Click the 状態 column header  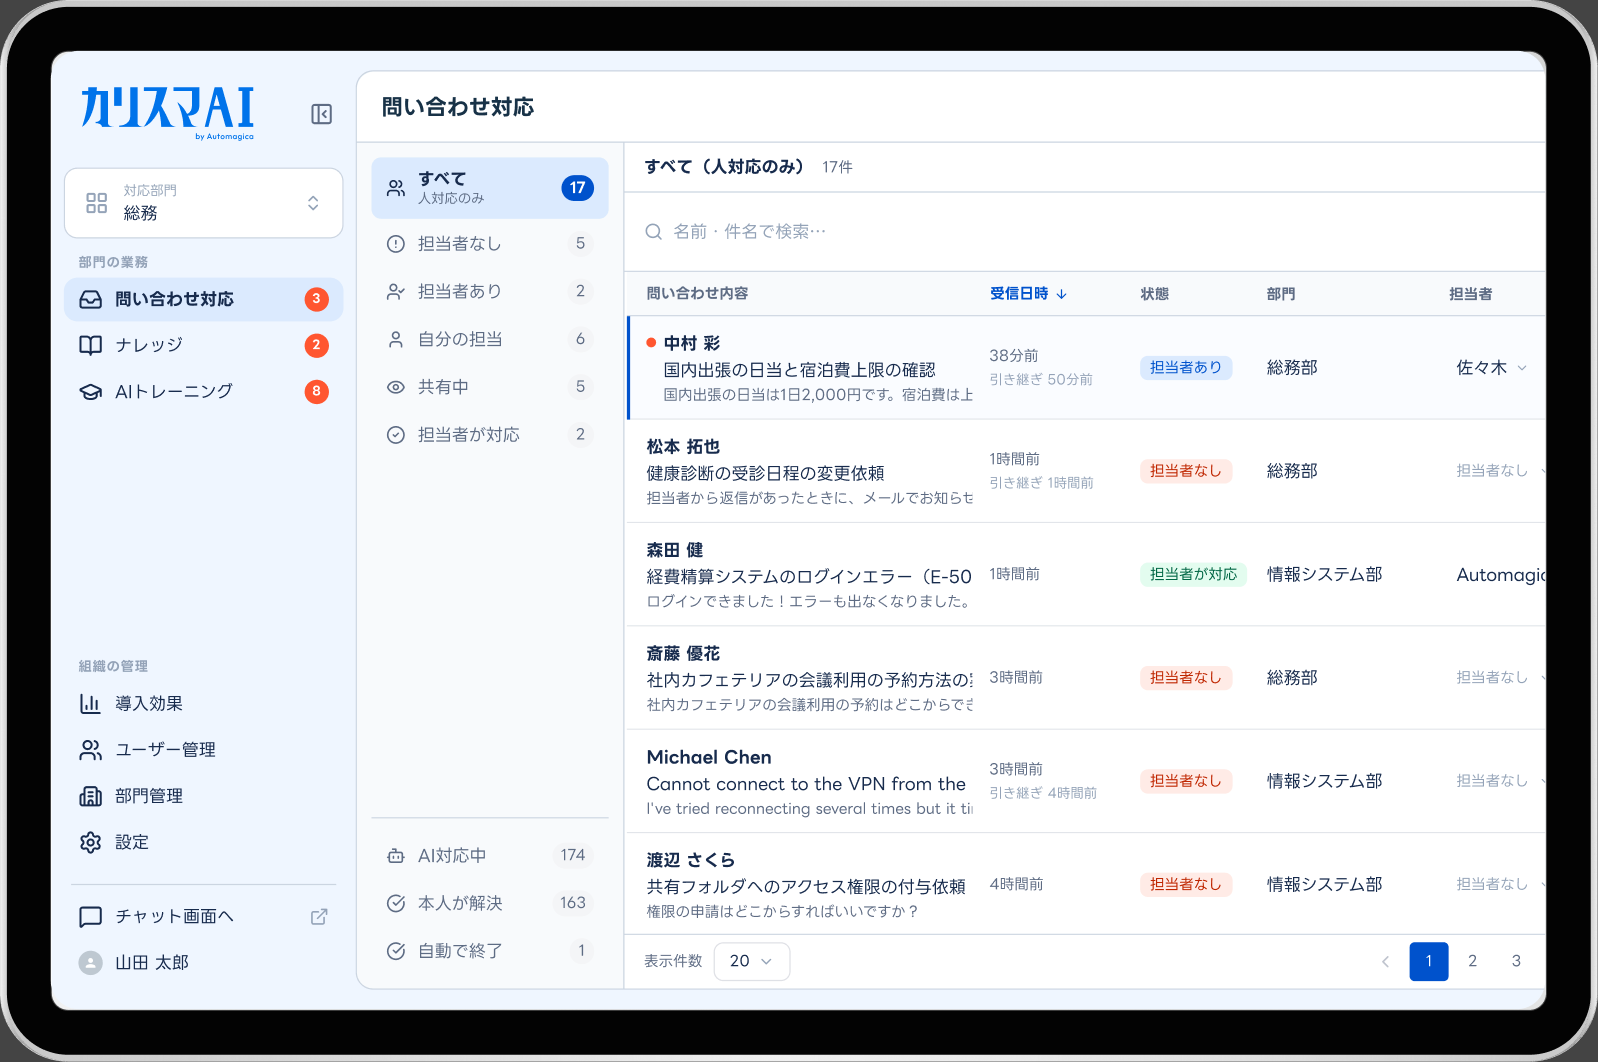pos(1154,293)
